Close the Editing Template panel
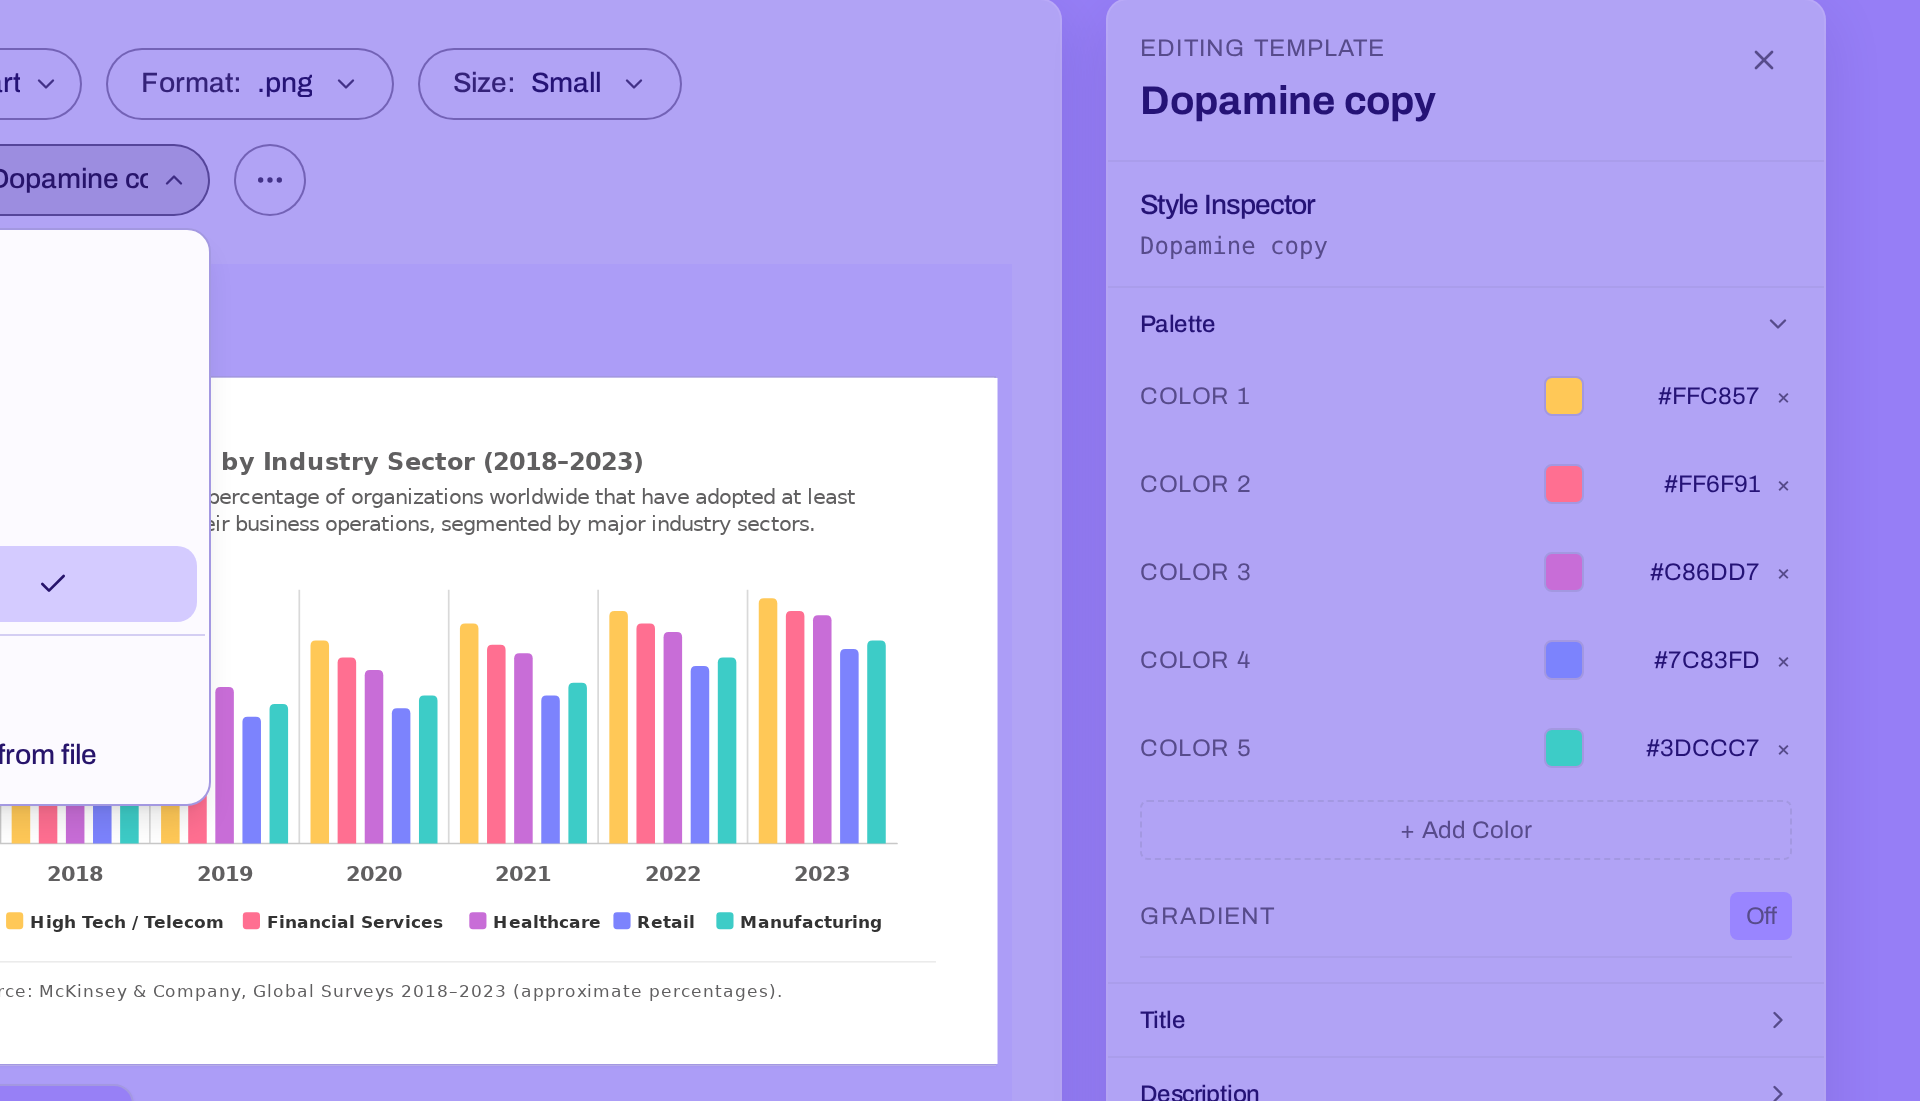 coord(1763,61)
